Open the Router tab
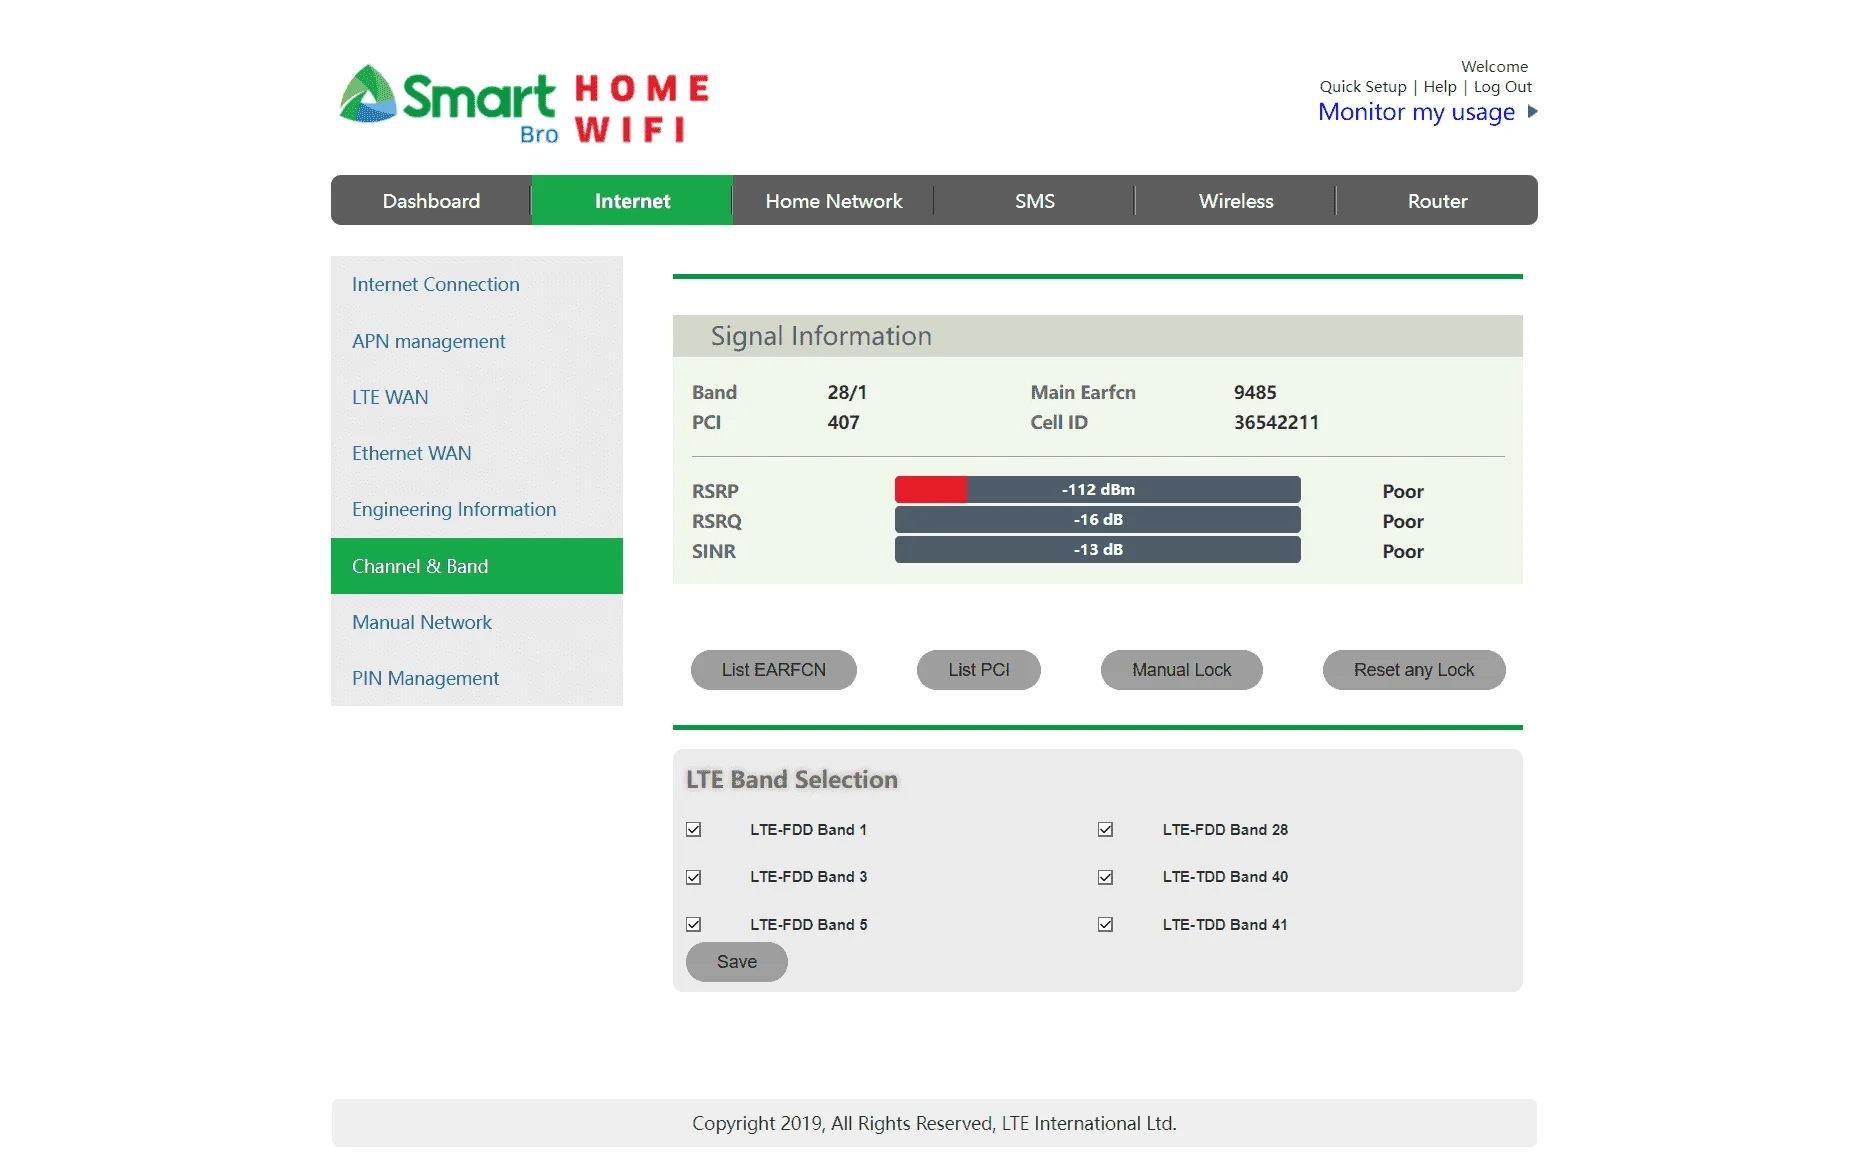 (x=1437, y=201)
